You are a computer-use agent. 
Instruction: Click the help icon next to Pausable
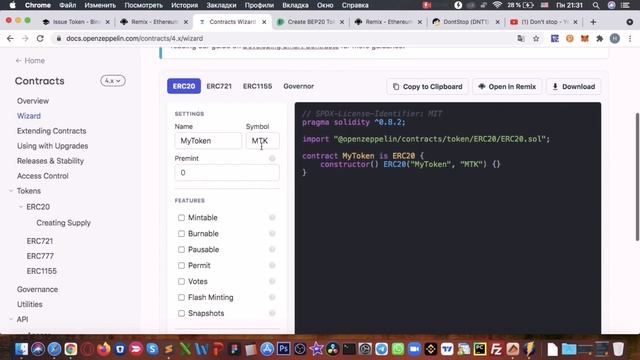pos(272,249)
